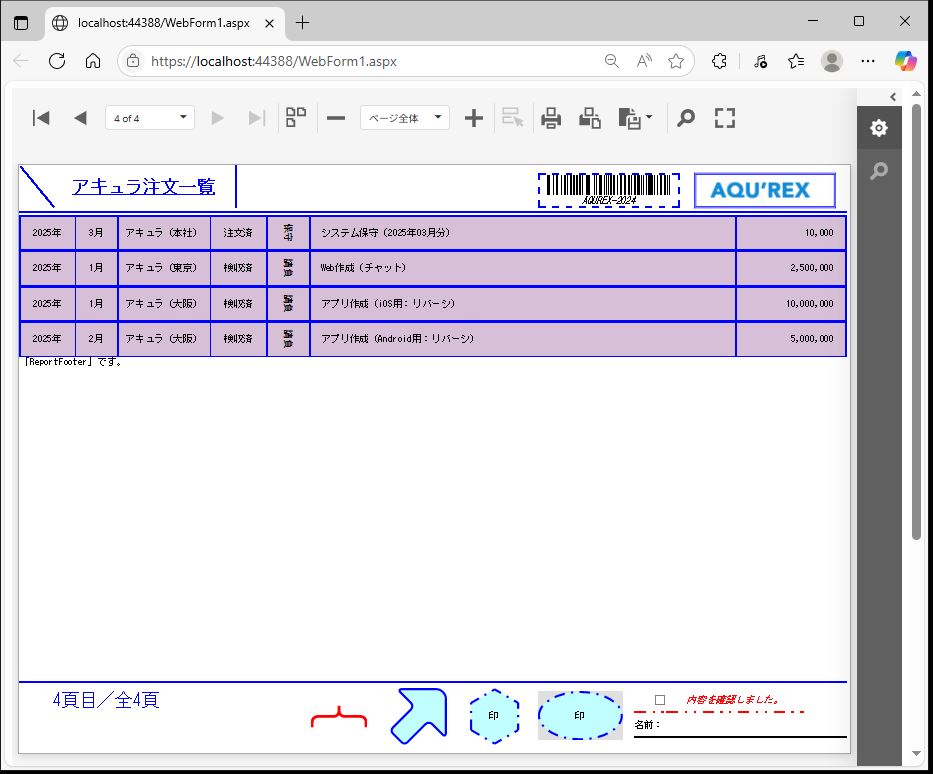The height and width of the screenshot is (774, 933).
Task: Refresh the page in the browser
Action: [x=57, y=61]
